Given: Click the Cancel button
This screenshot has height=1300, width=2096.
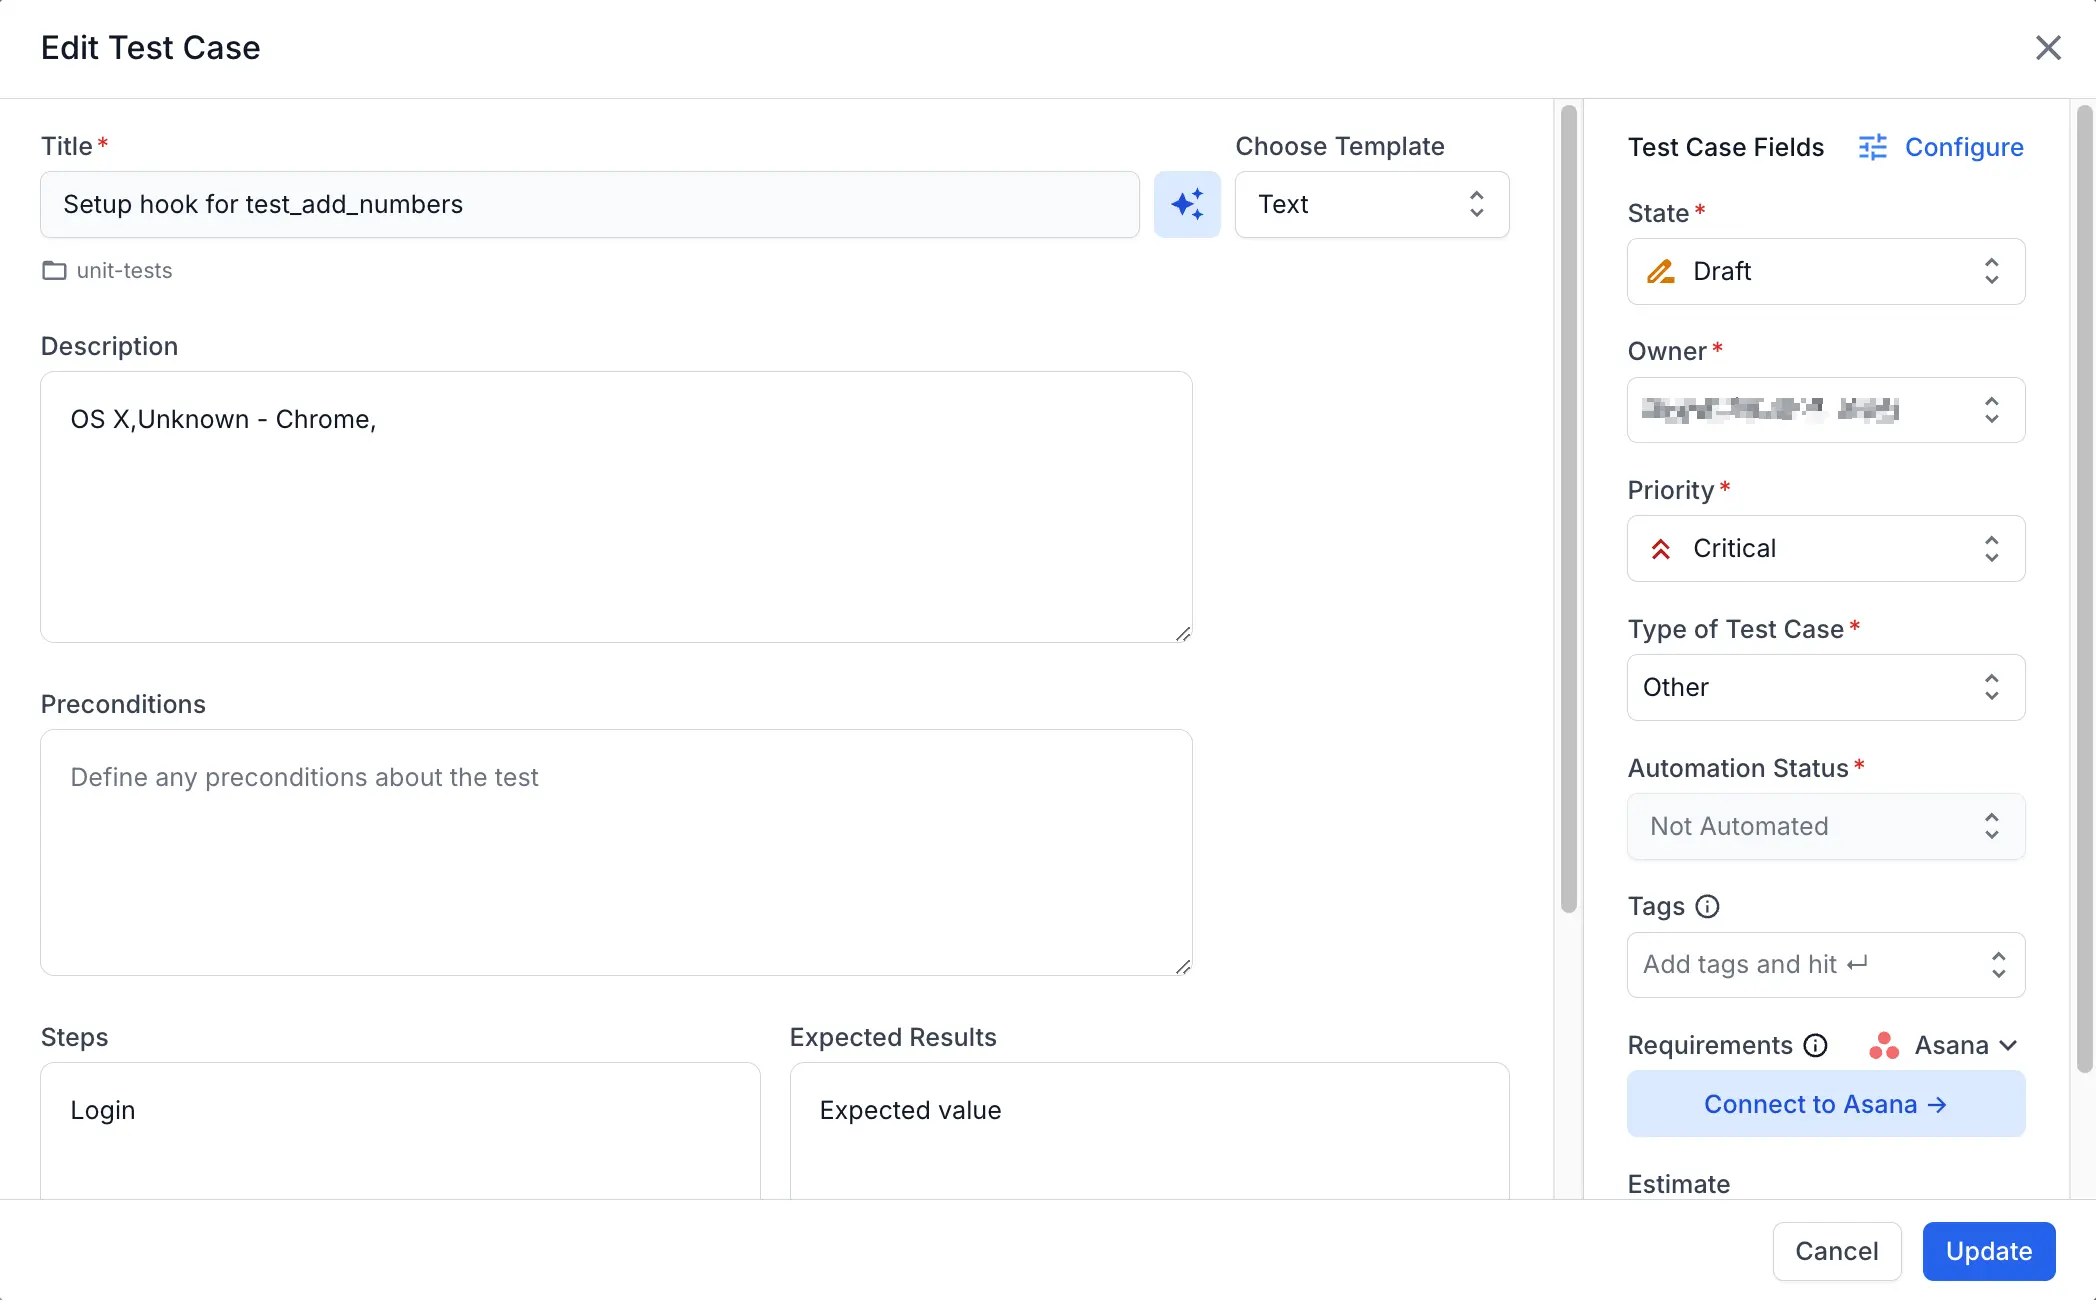Looking at the screenshot, I should 1836,1251.
